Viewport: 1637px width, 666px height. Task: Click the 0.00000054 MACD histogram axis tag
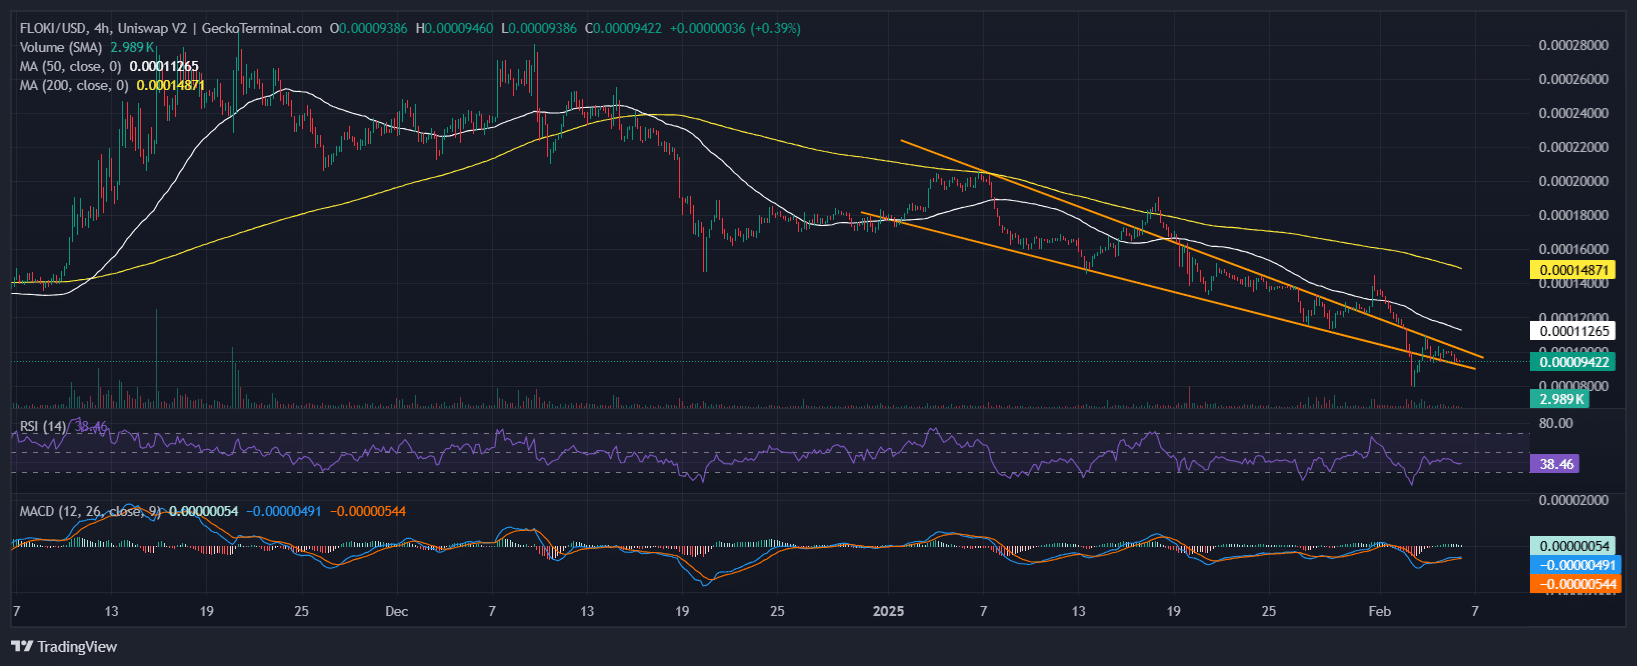[x=1574, y=546]
